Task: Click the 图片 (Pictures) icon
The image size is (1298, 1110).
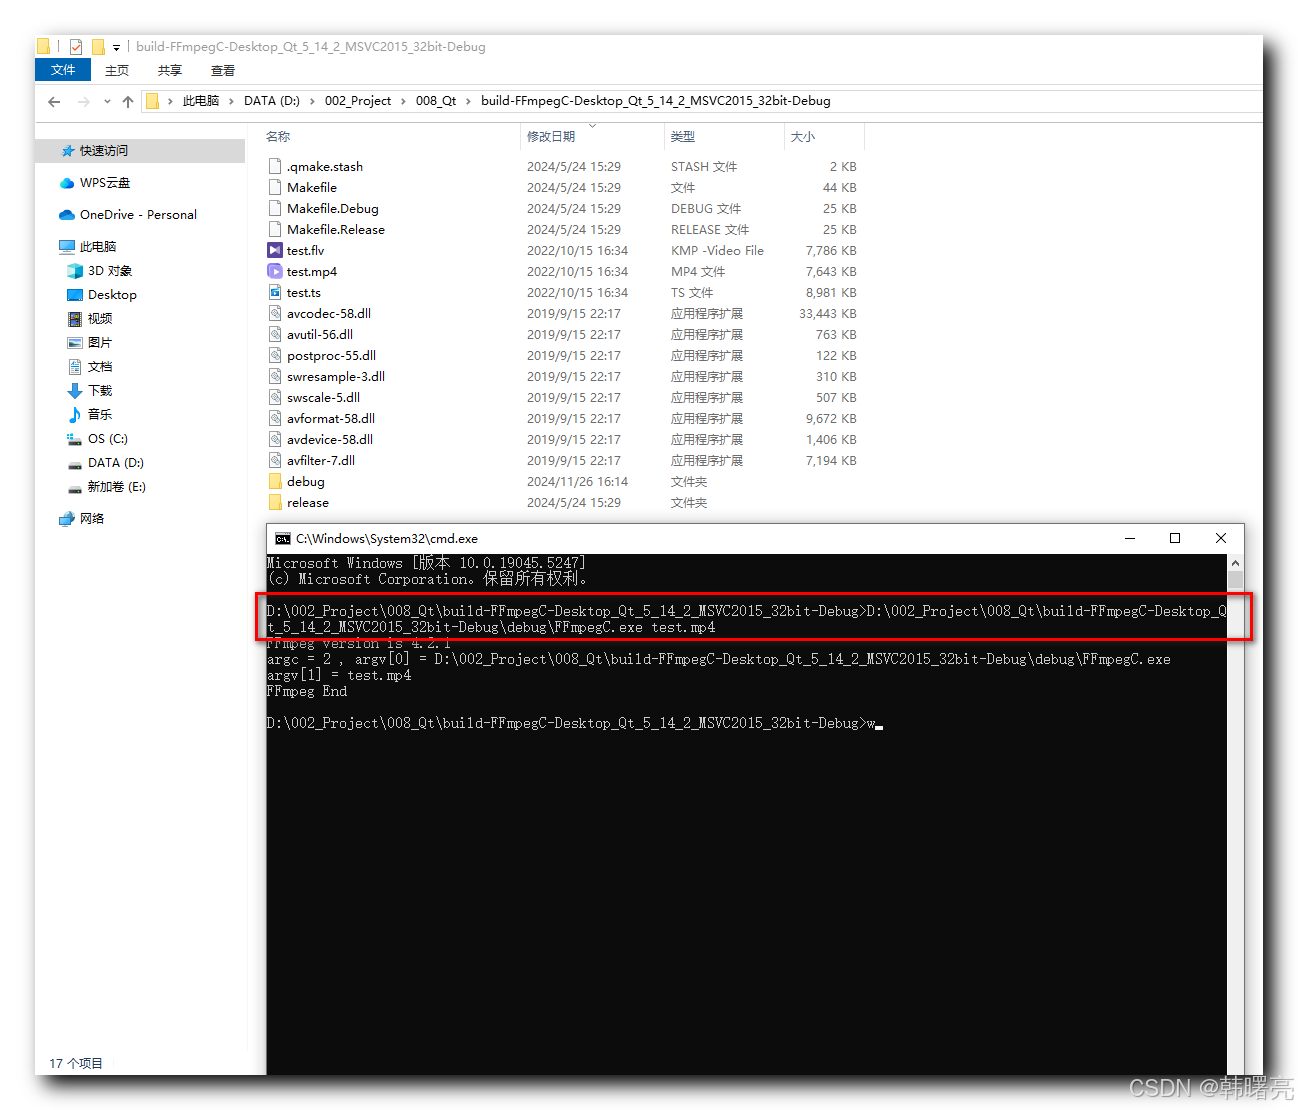Action: [x=75, y=343]
